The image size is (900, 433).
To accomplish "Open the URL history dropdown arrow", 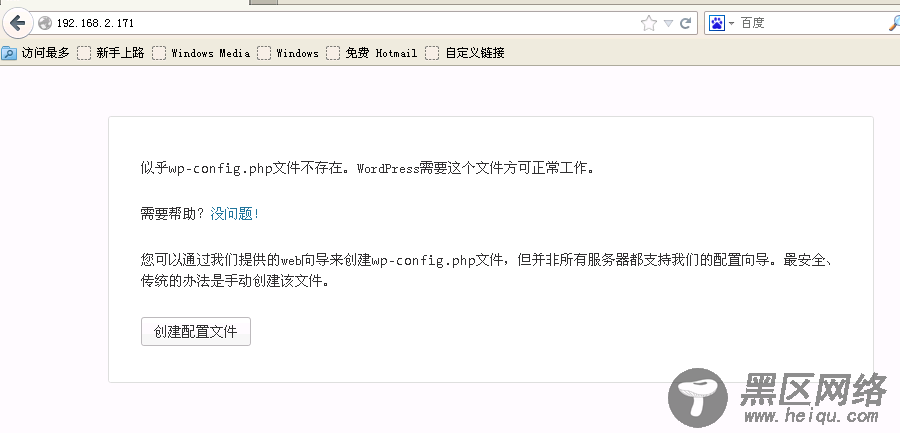I will pyautogui.click(x=668, y=24).
